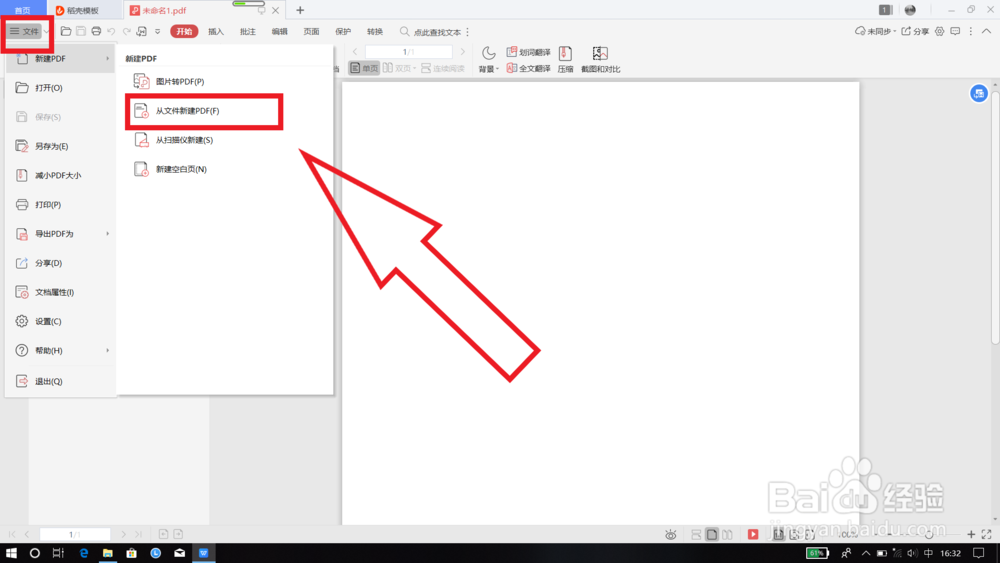Add a new tab with plus button
The image size is (1000, 563).
coord(300,10)
